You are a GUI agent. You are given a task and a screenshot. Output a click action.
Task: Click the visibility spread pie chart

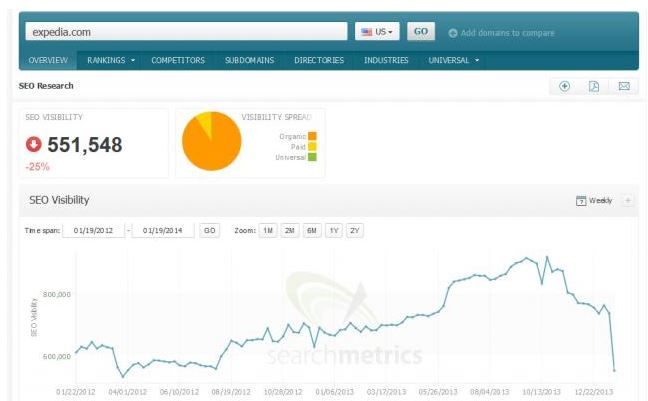coord(212,141)
